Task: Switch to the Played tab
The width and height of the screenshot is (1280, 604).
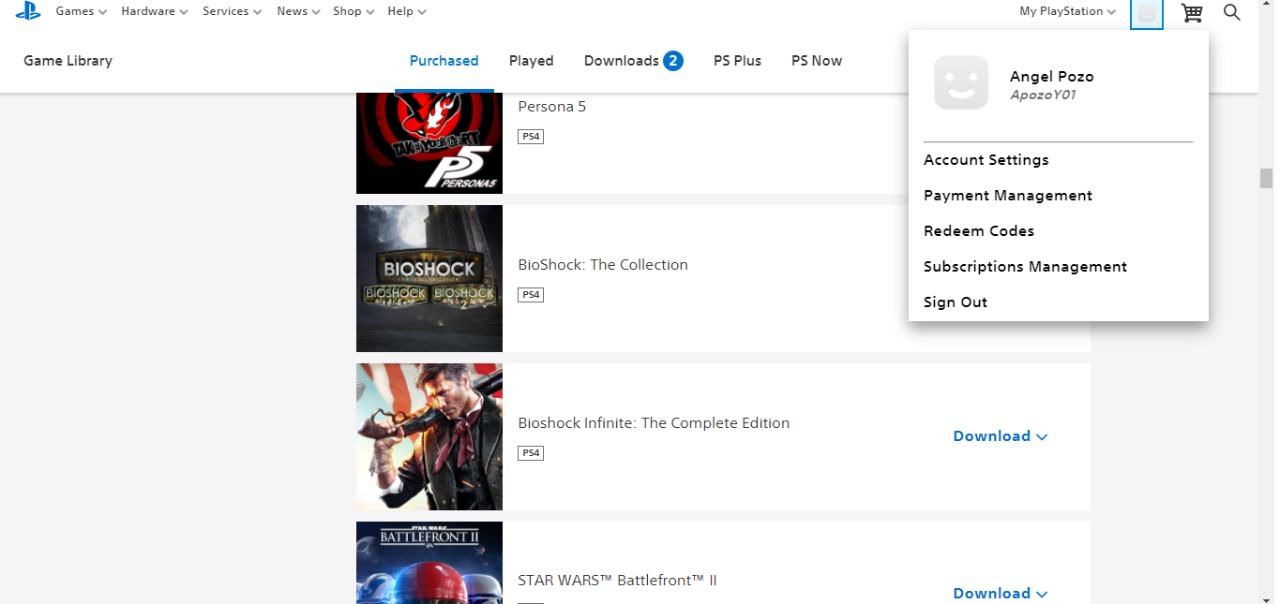Action: [x=531, y=61]
